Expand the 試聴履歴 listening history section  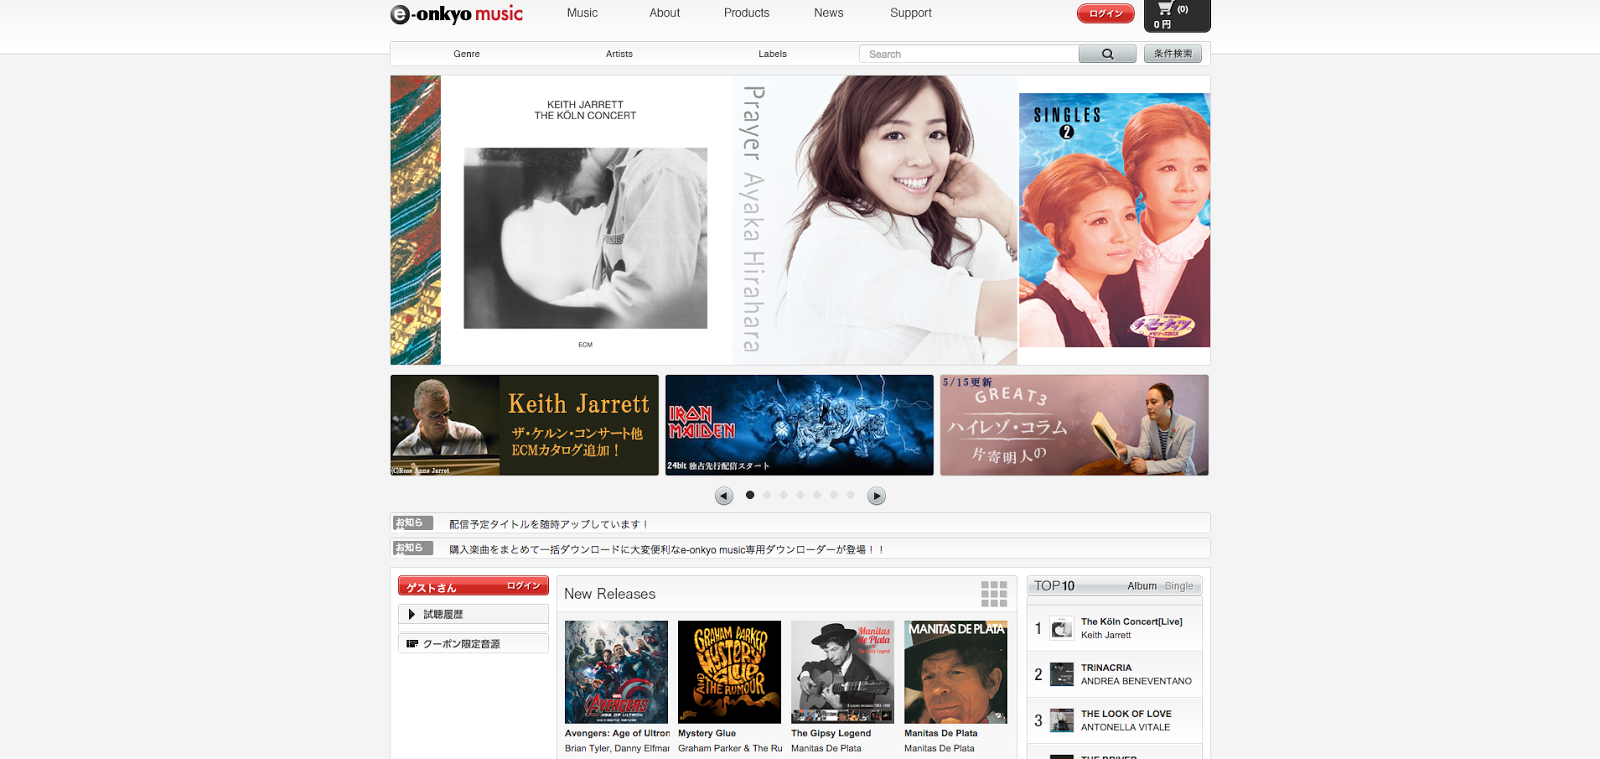tap(473, 614)
